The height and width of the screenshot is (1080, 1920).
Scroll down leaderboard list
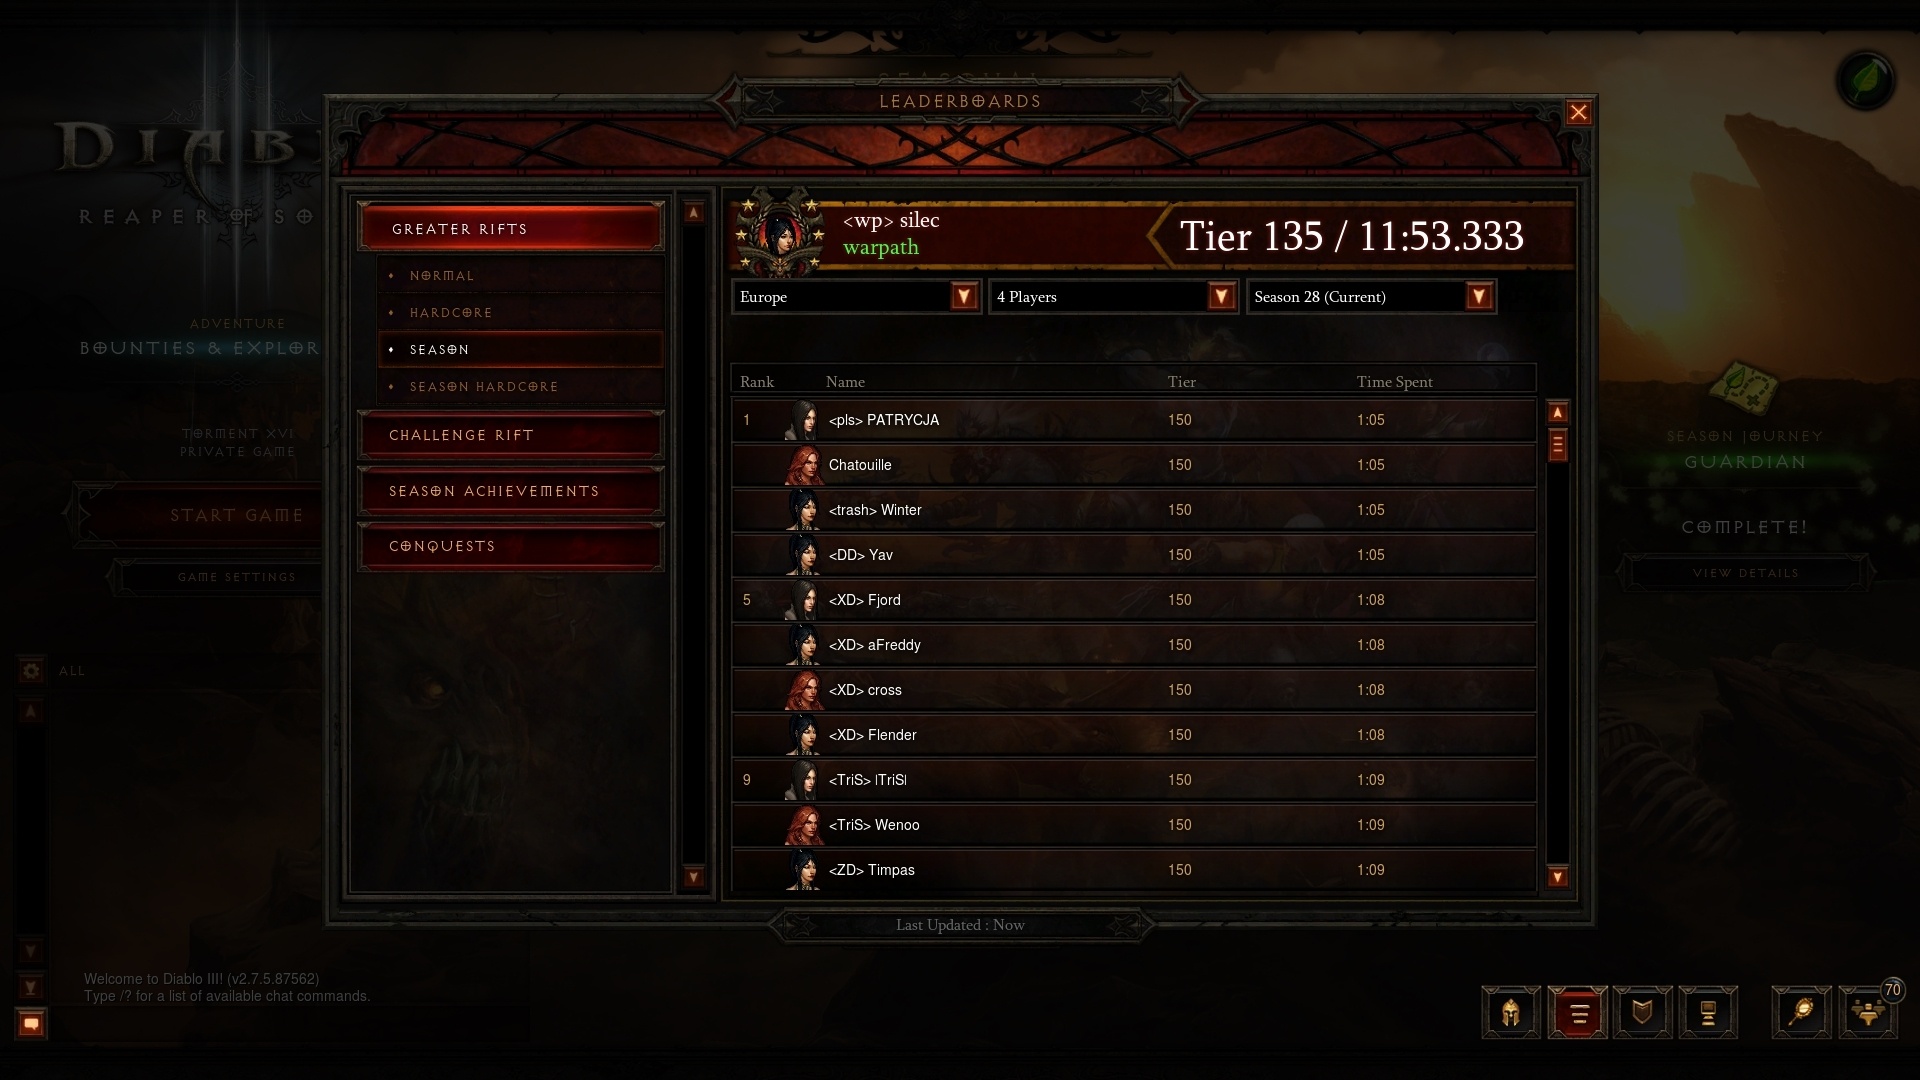(1557, 877)
